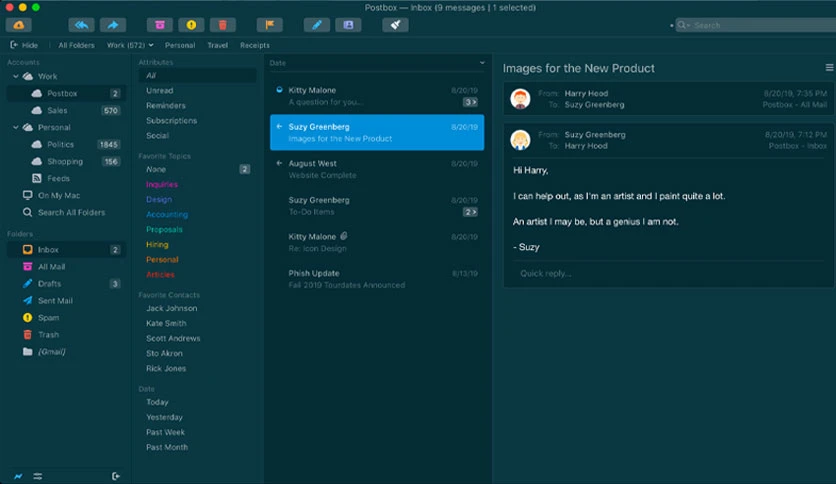Viewport: 836px width, 484px height.
Task: Click the Forward arrow button
Action: pyautogui.click(x=113, y=25)
